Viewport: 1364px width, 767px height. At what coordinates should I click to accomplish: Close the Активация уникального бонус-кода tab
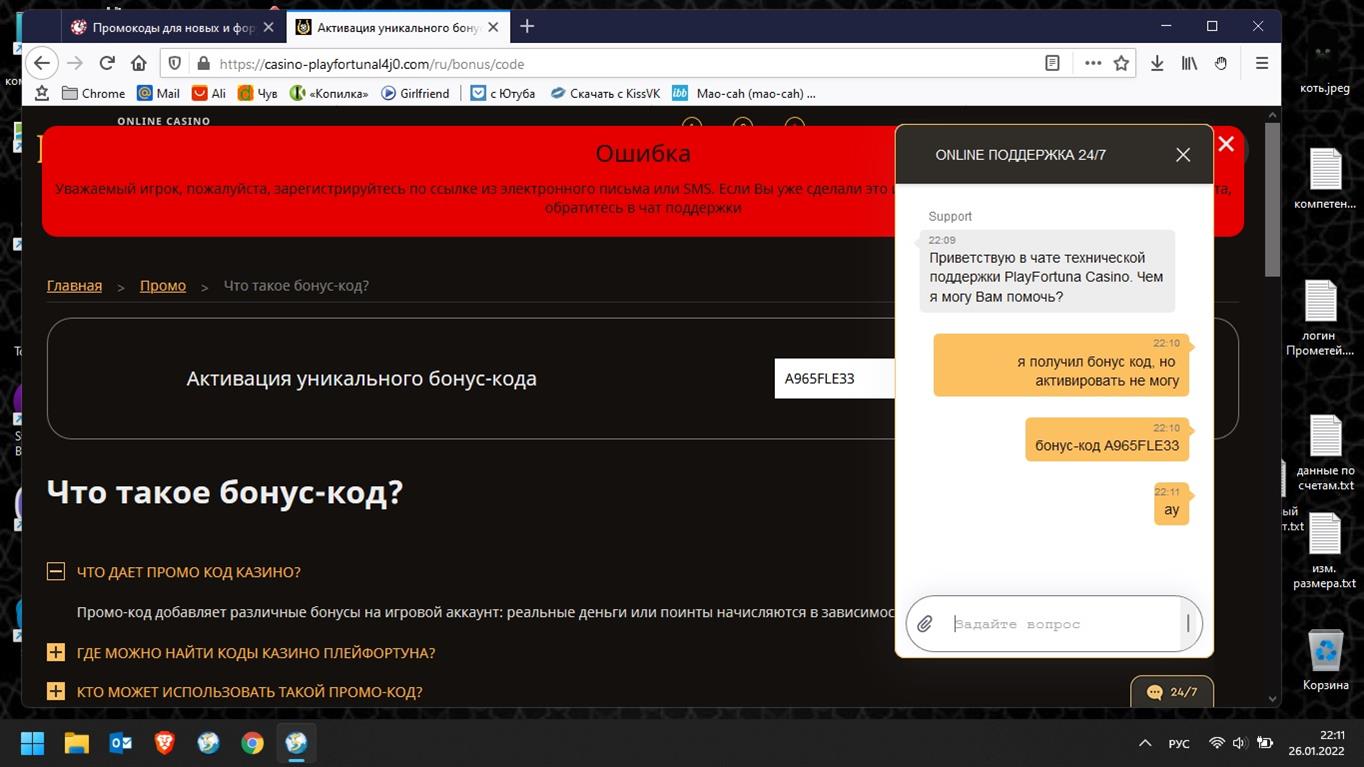point(493,27)
